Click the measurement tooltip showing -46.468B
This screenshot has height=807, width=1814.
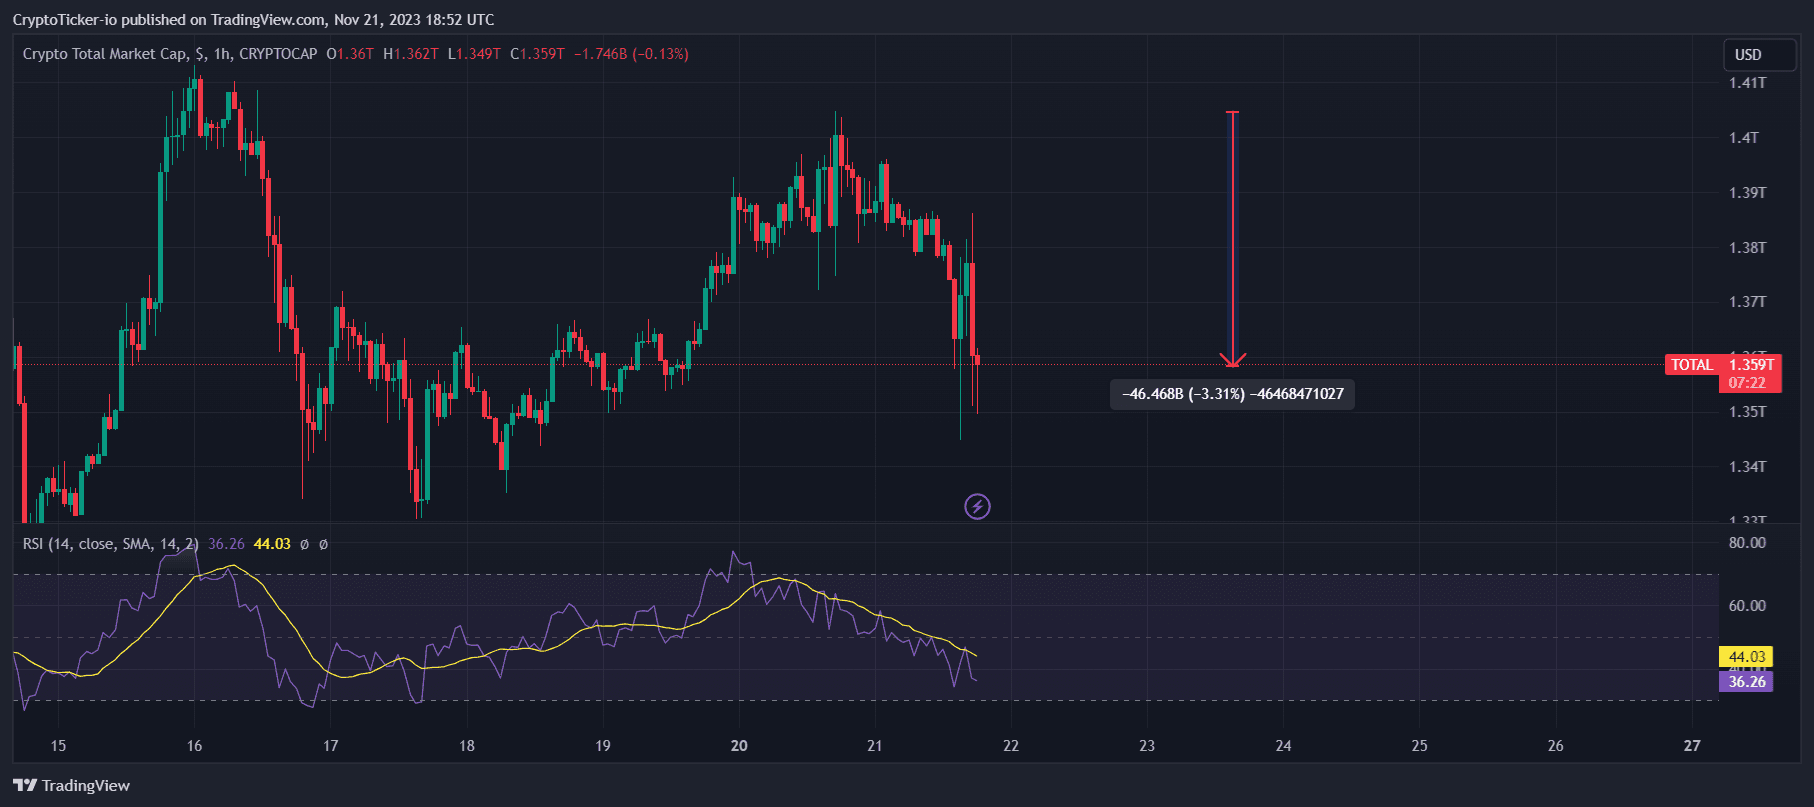(x=1232, y=394)
